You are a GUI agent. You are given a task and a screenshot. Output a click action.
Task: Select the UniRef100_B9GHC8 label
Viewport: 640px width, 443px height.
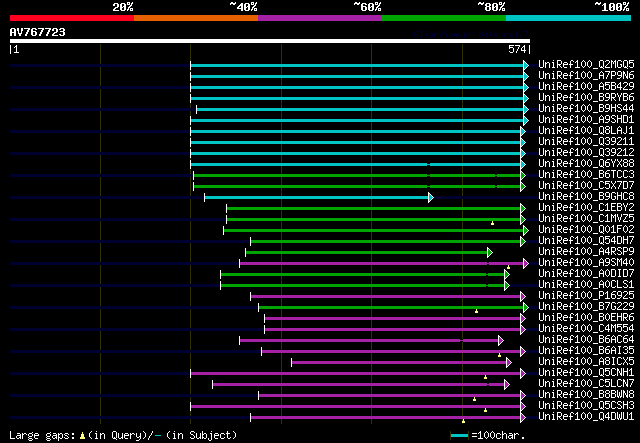point(586,197)
